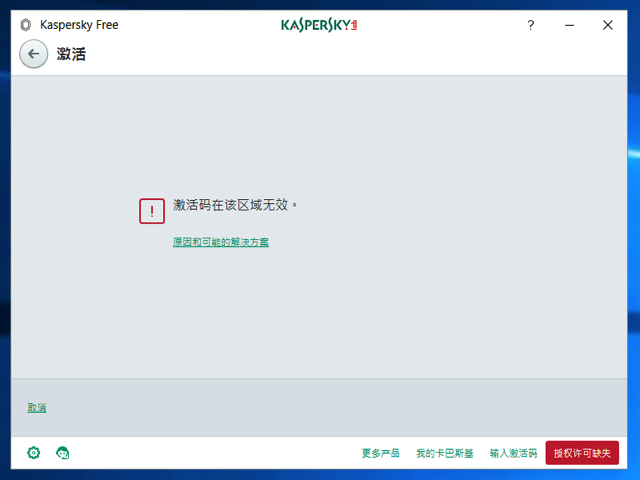Click the 激活 page heading
Screen dimensions: 640x480
(71, 54)
